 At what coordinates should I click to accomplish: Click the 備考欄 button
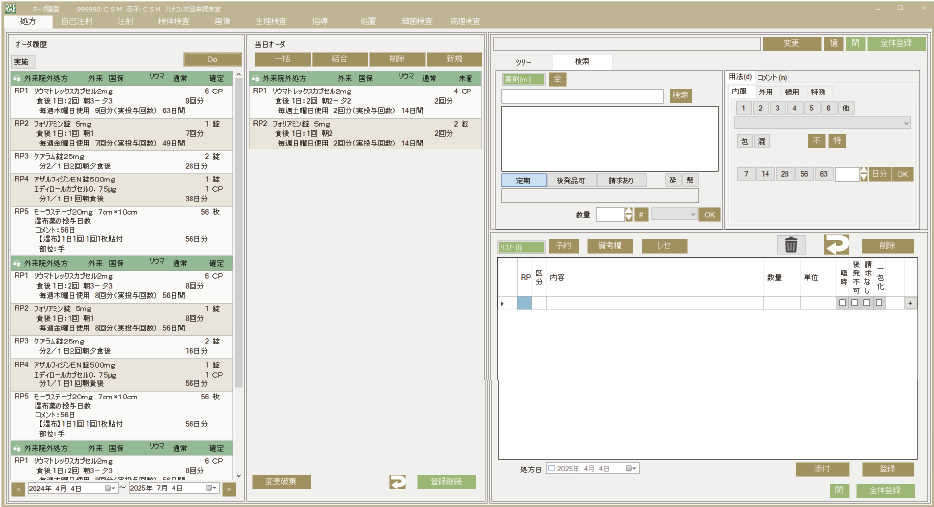point(610,245)
